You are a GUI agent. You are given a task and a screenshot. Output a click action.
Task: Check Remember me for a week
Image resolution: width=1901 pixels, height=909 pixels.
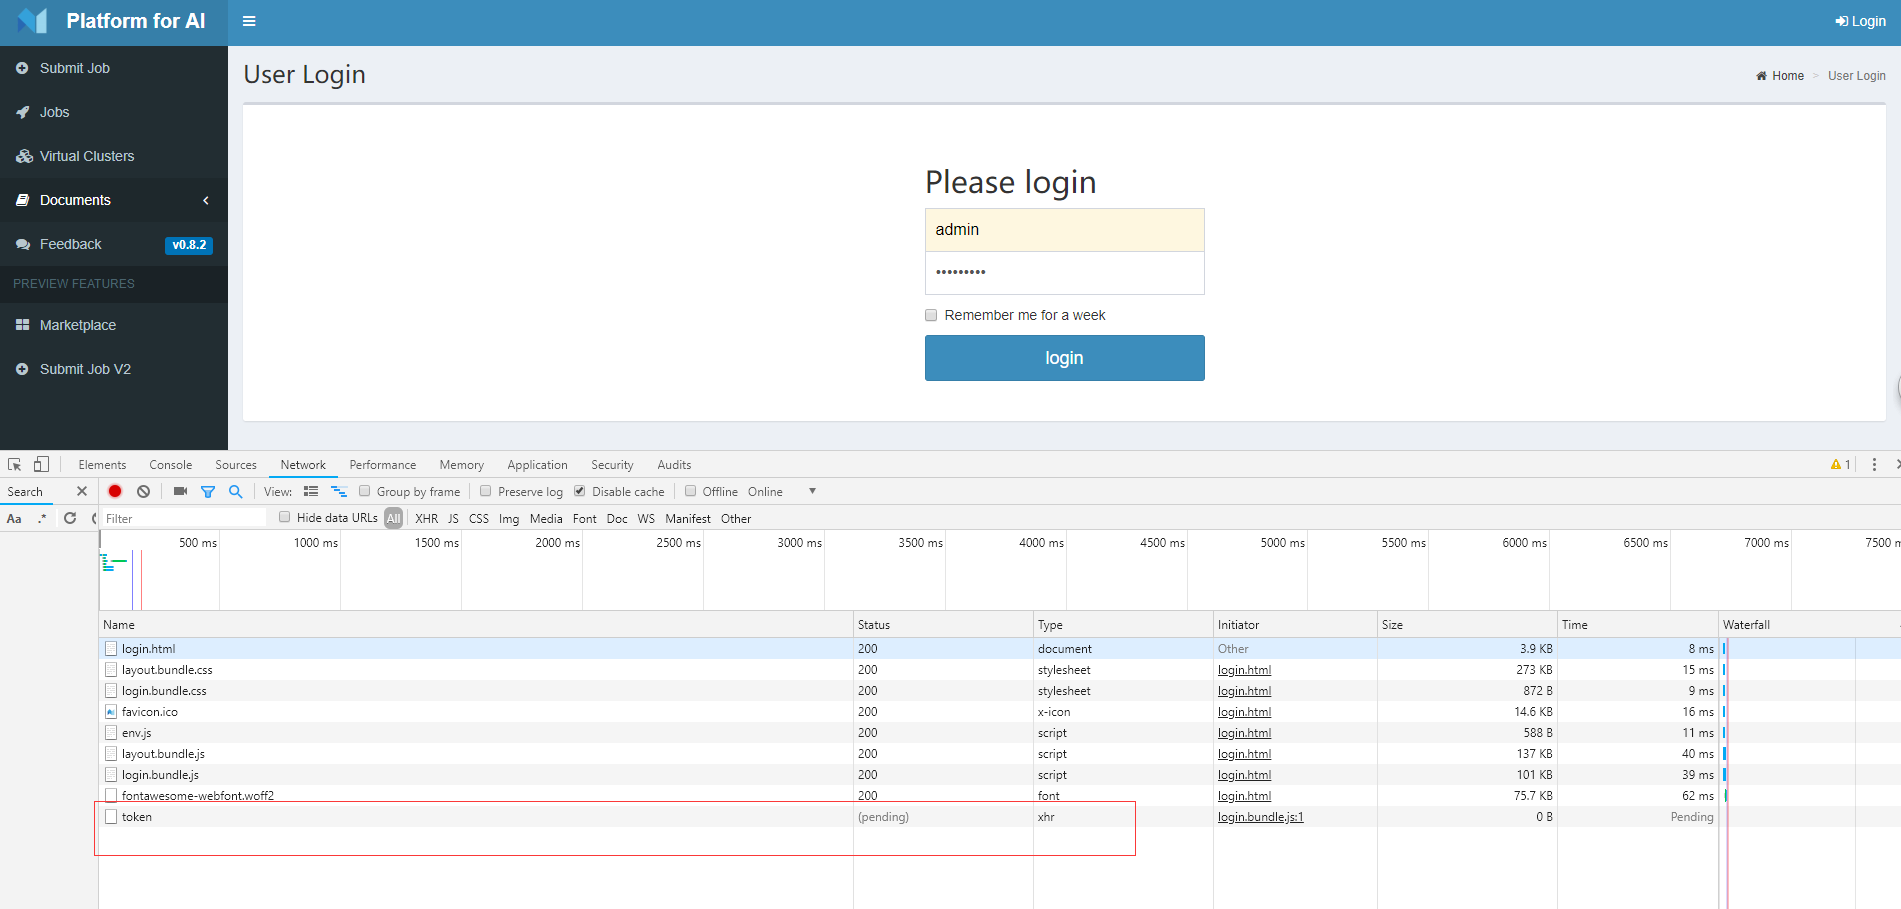coord(930,315)
